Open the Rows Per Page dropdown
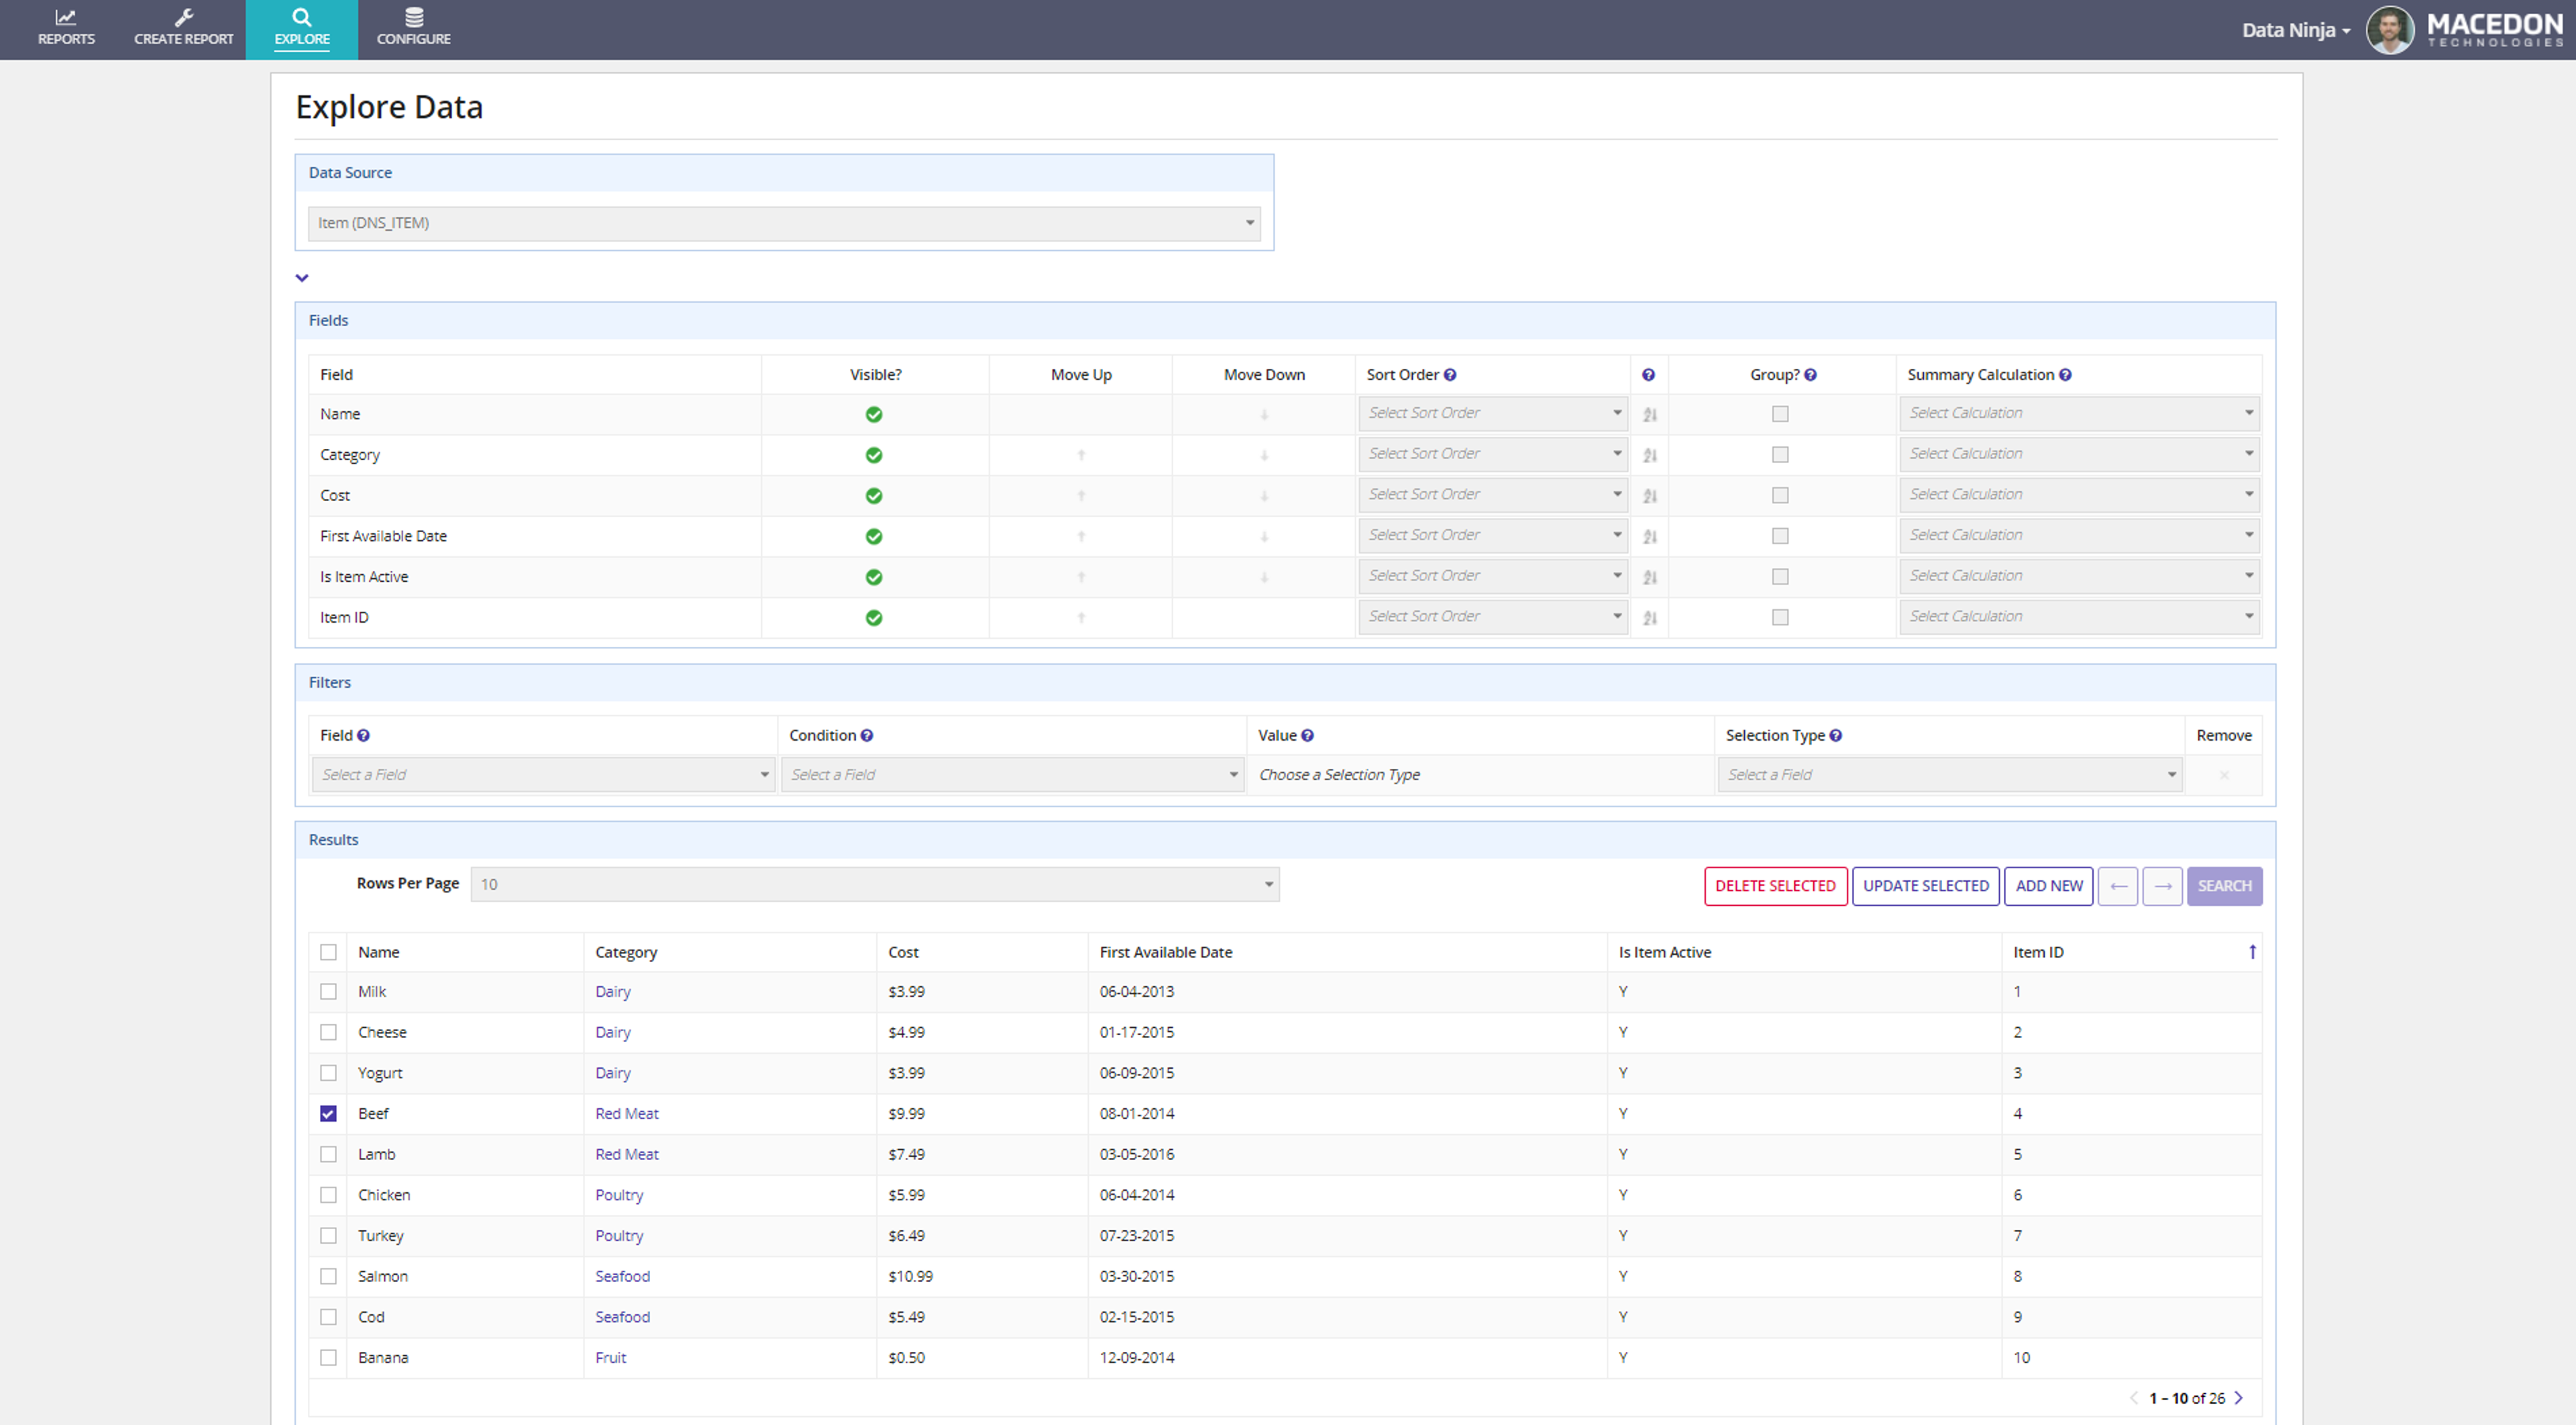This screenshot has height=1425, width=2576. pyautogui.click(x=875, y=884)
